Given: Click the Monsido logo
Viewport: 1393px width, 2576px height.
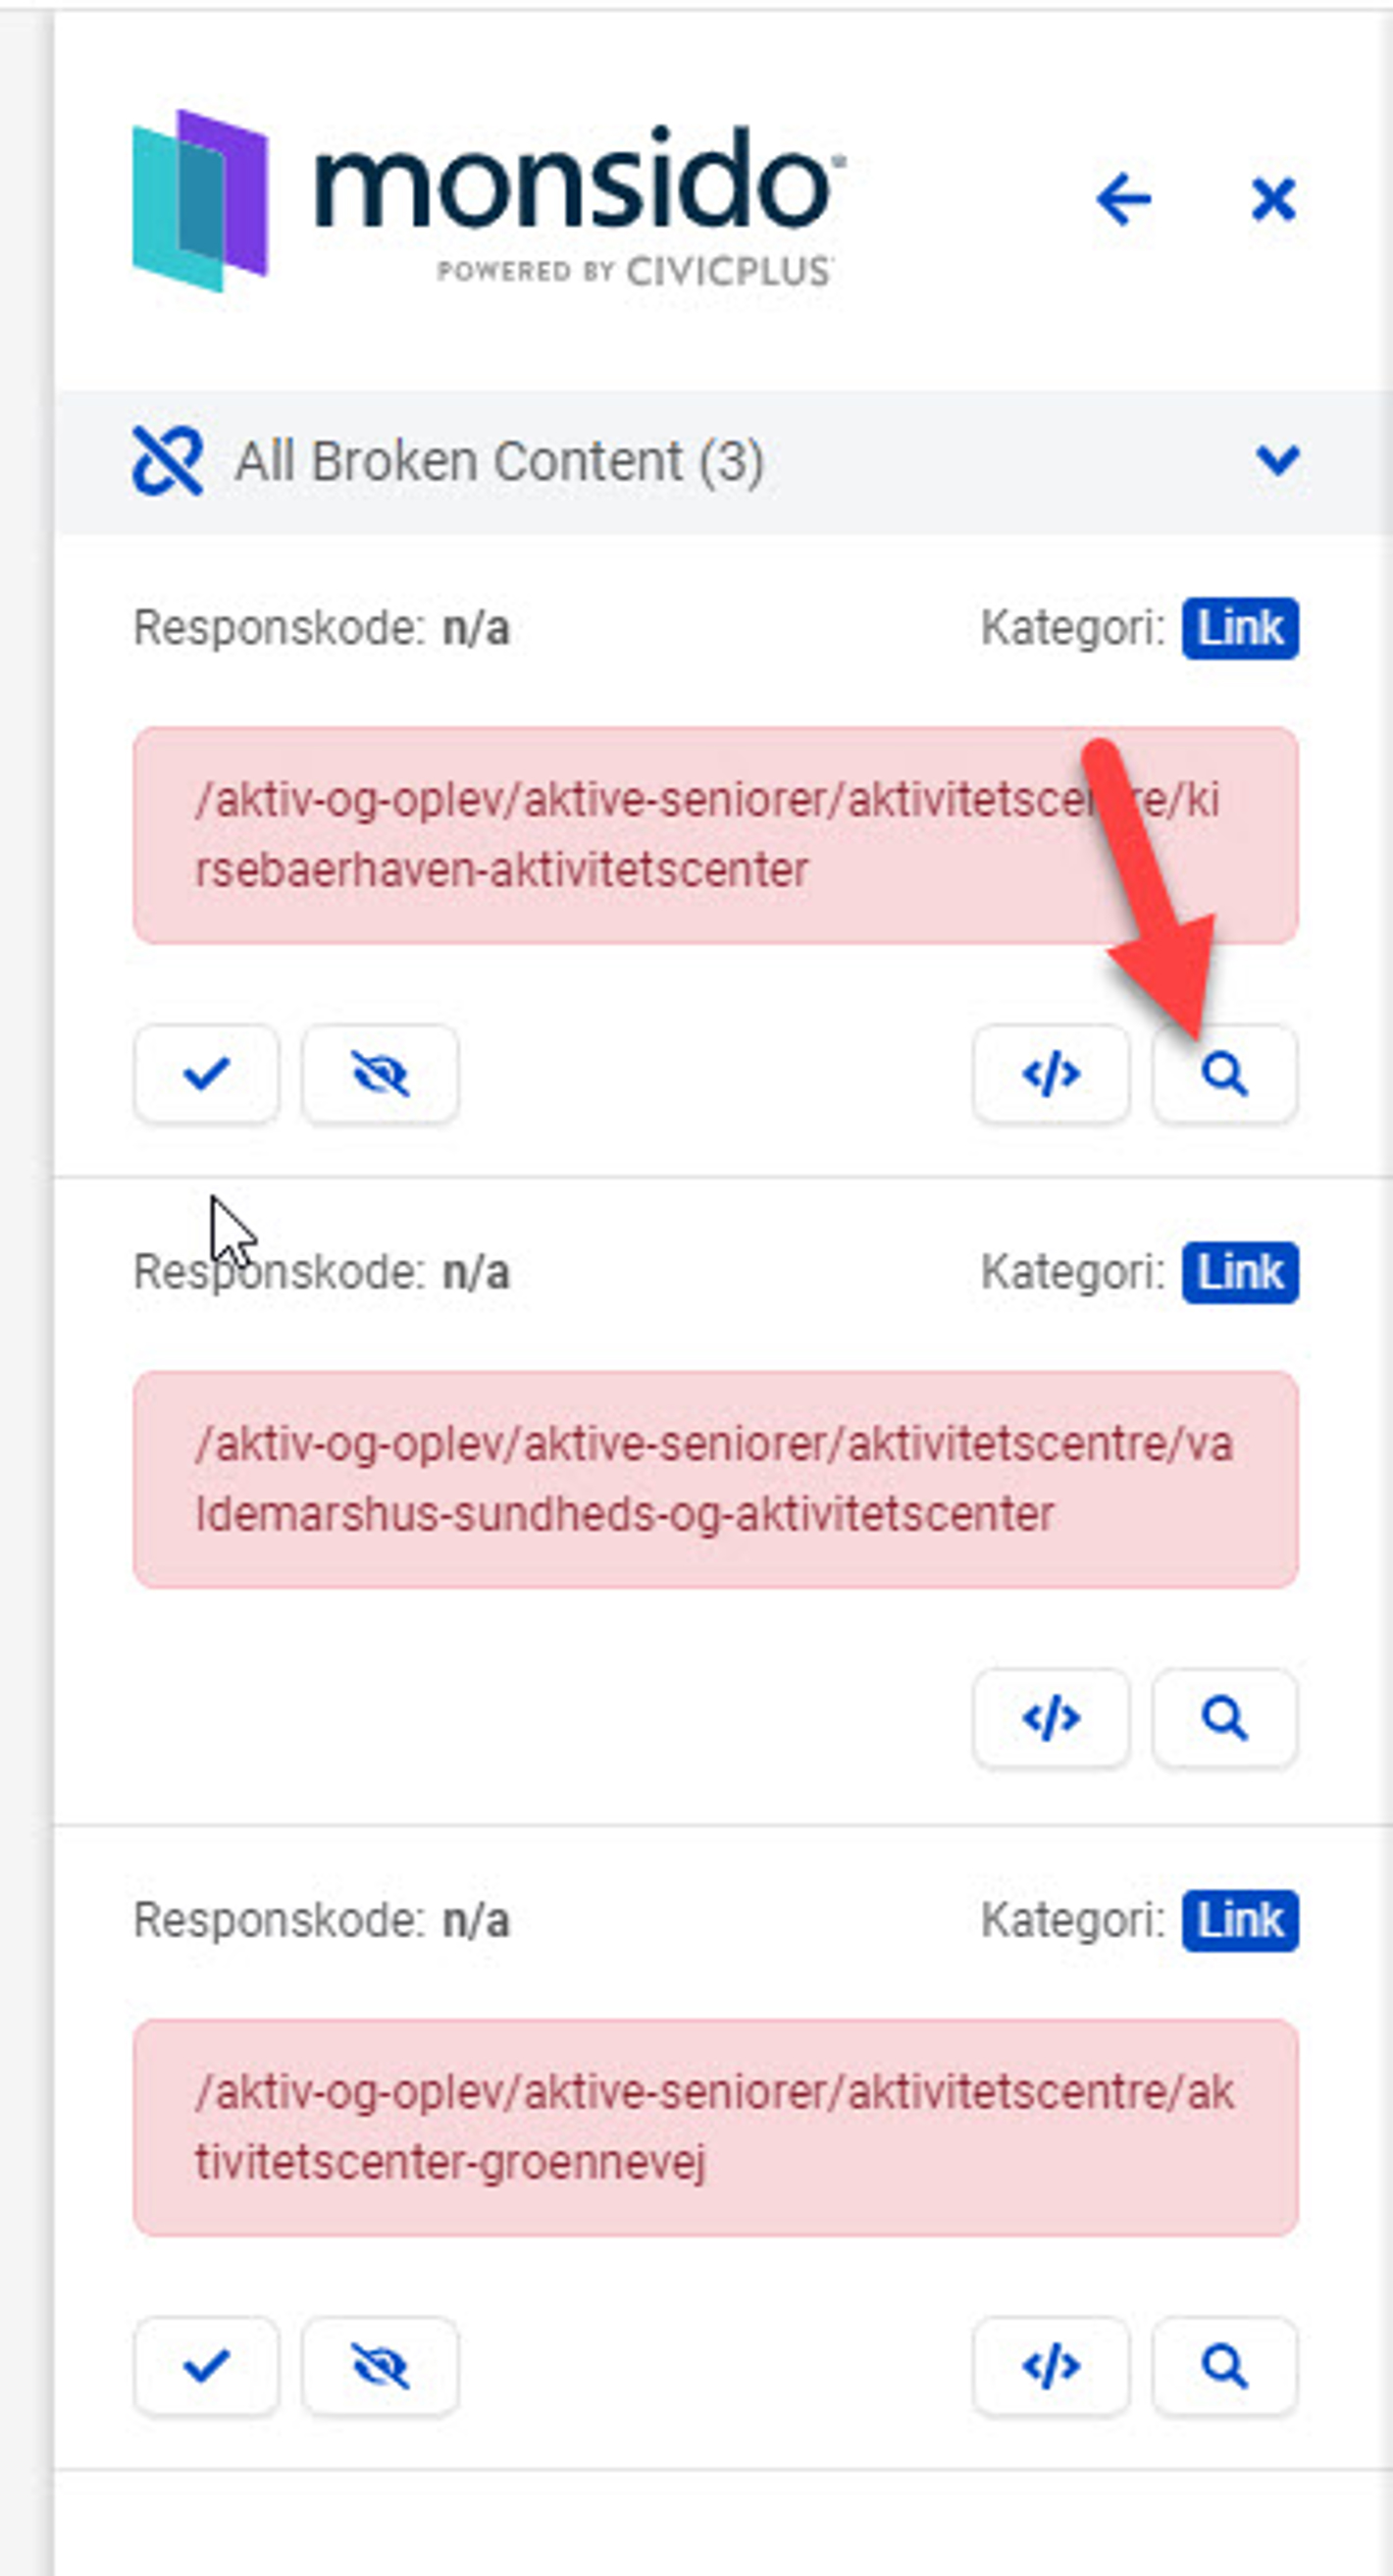Looking at the screenshot, I should pos(487,200).
